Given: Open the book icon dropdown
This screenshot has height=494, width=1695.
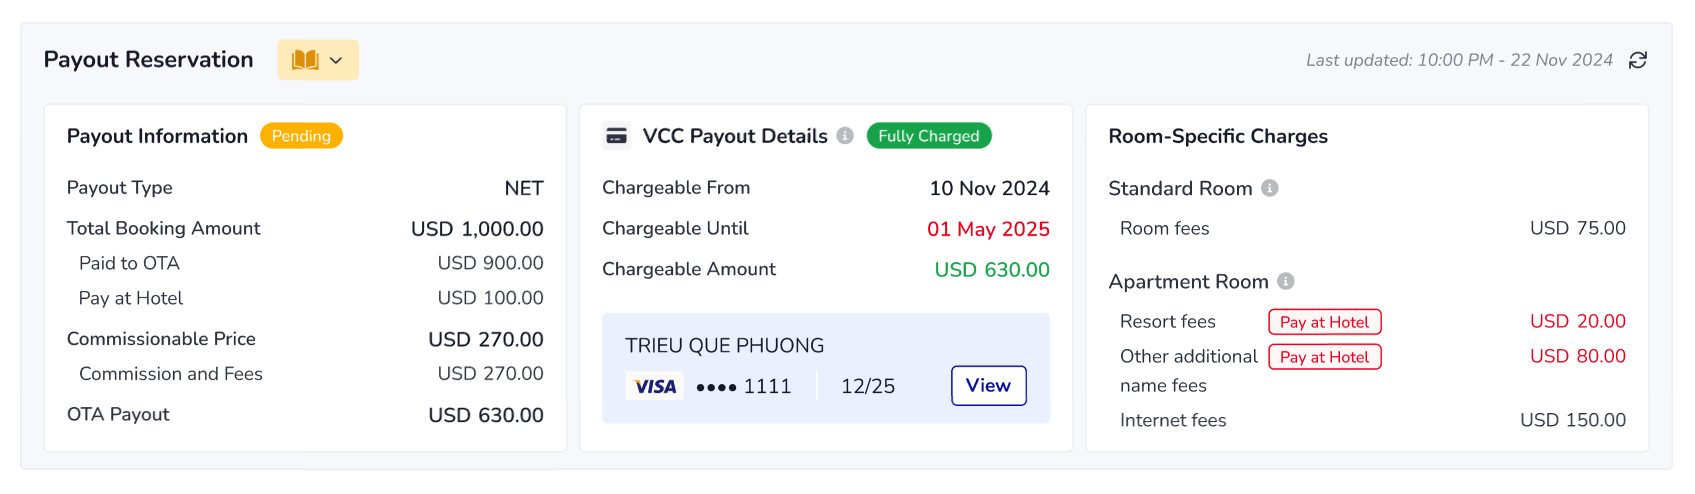Looking at the screenshot, I should [x=318, y=60].
